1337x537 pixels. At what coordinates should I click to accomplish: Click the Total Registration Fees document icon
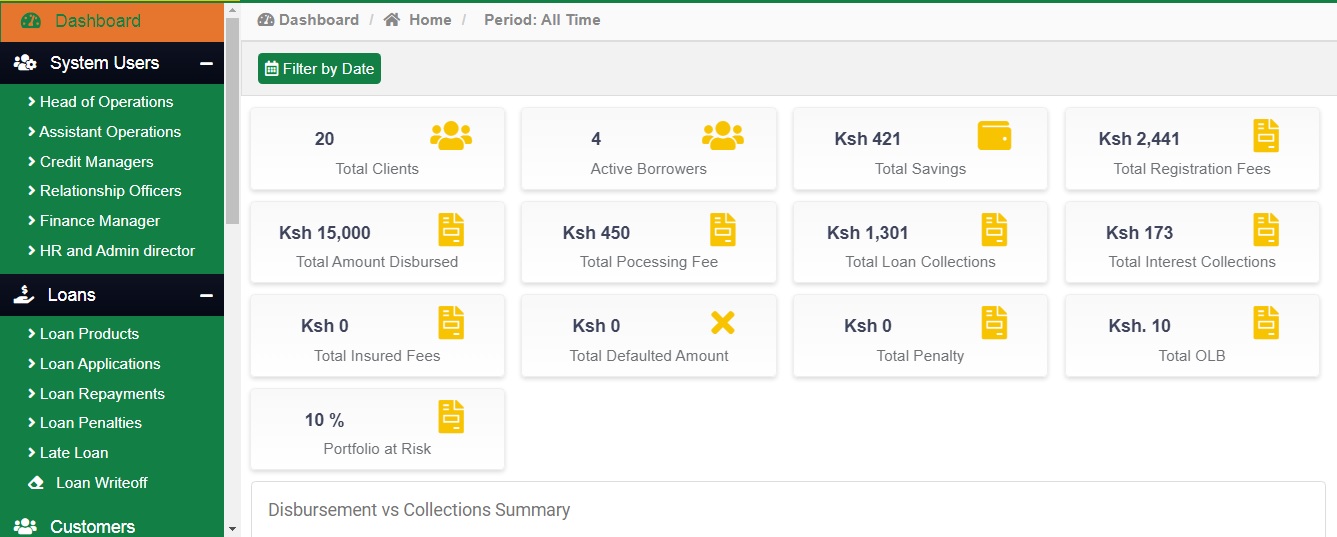[1266, 136]
